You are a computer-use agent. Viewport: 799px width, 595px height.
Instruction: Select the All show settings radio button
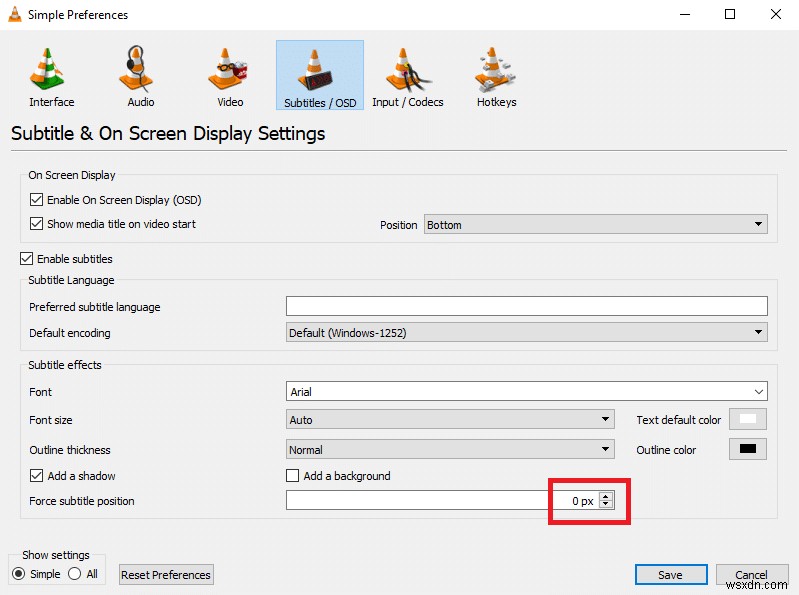pos(74,574)
